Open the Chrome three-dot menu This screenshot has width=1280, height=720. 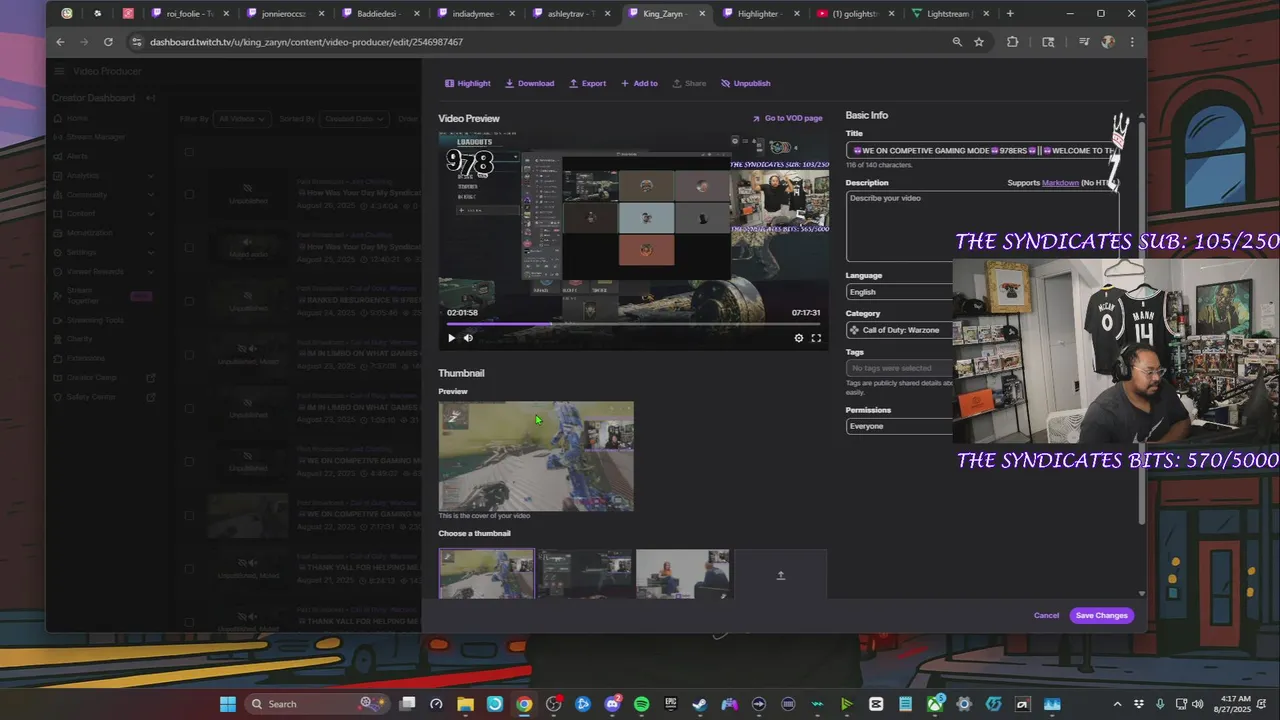pos(1132,42)
